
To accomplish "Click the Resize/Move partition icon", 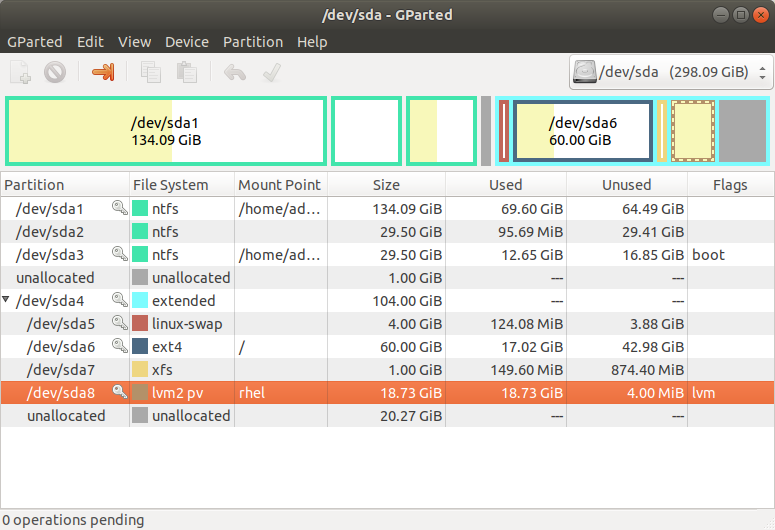I will (103, 72).
